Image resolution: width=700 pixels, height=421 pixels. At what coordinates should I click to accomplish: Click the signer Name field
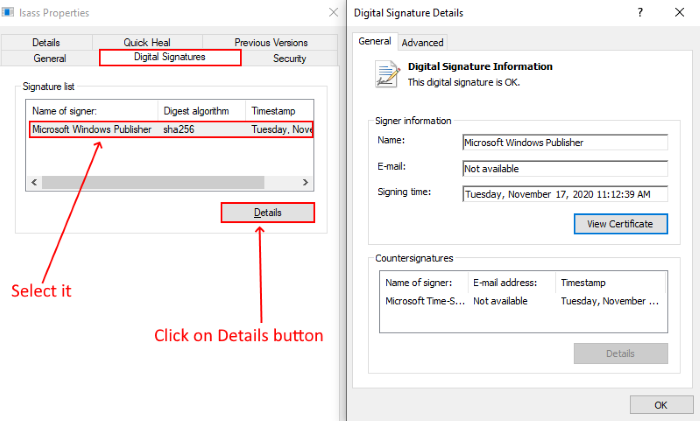[565, 142]
